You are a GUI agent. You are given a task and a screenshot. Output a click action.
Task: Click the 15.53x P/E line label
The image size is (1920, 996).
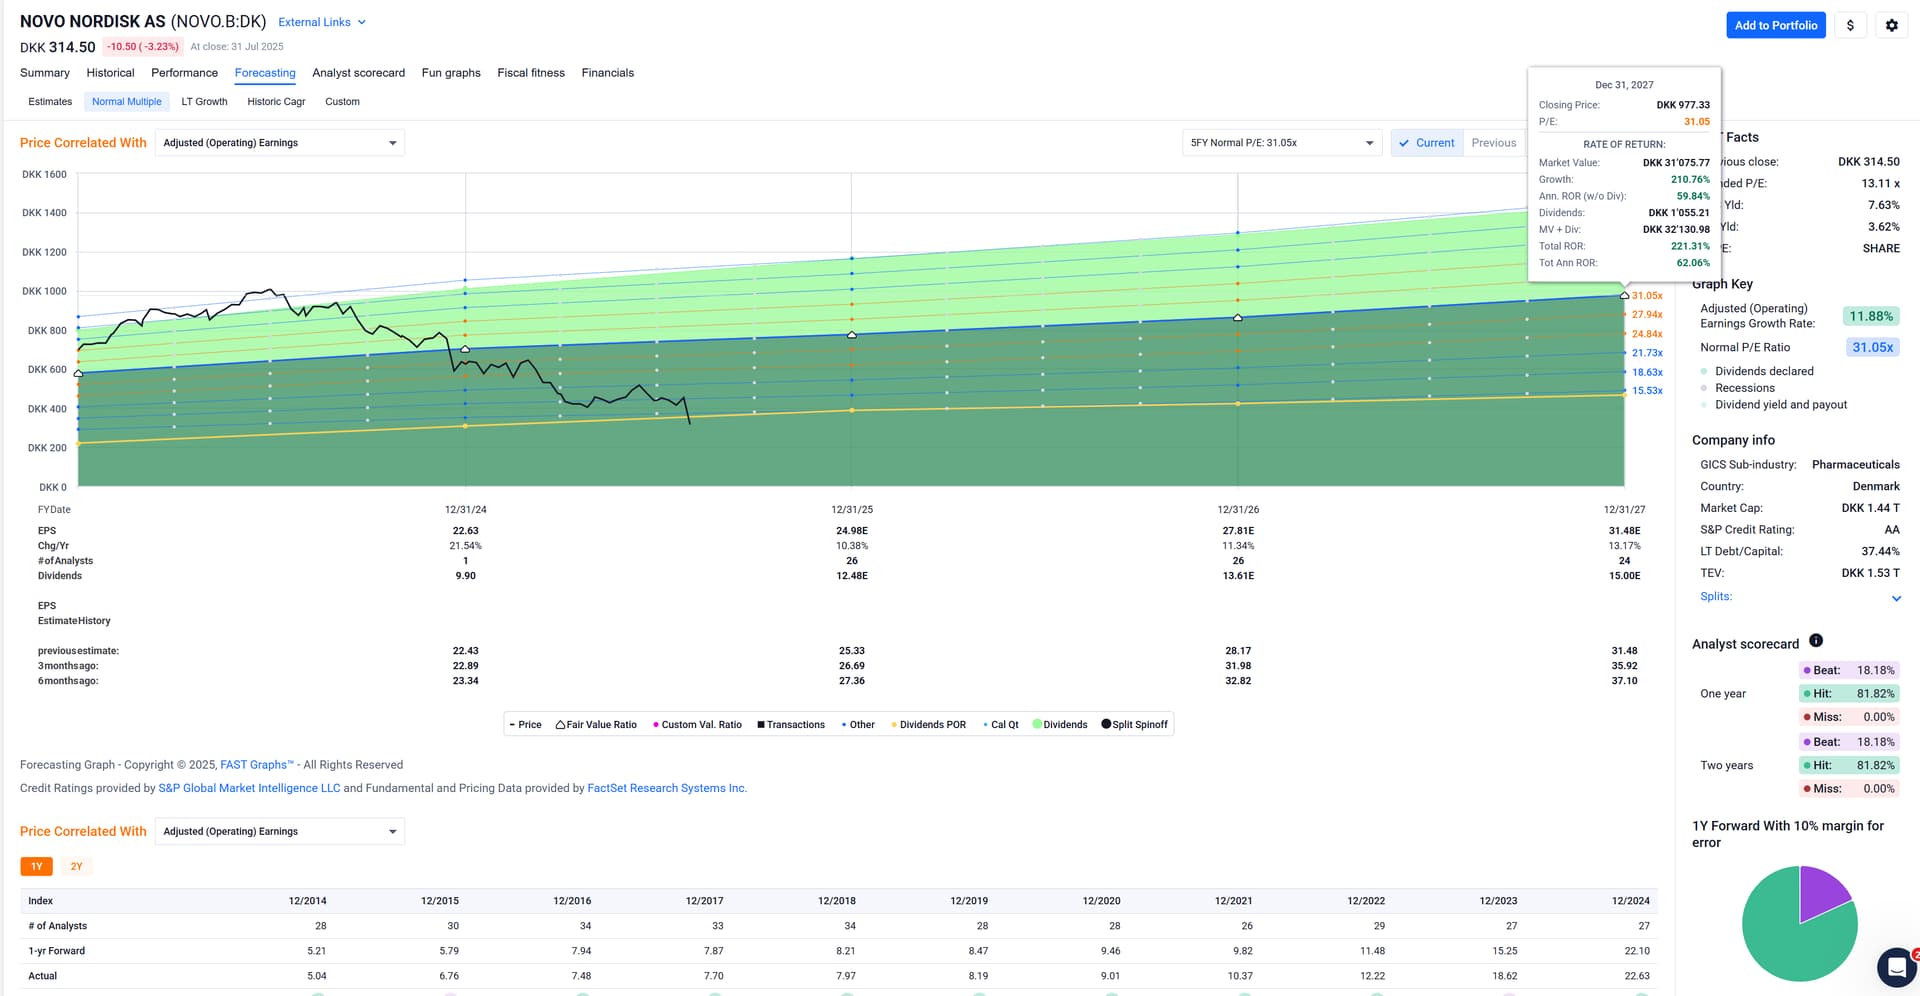[1647, 391]
